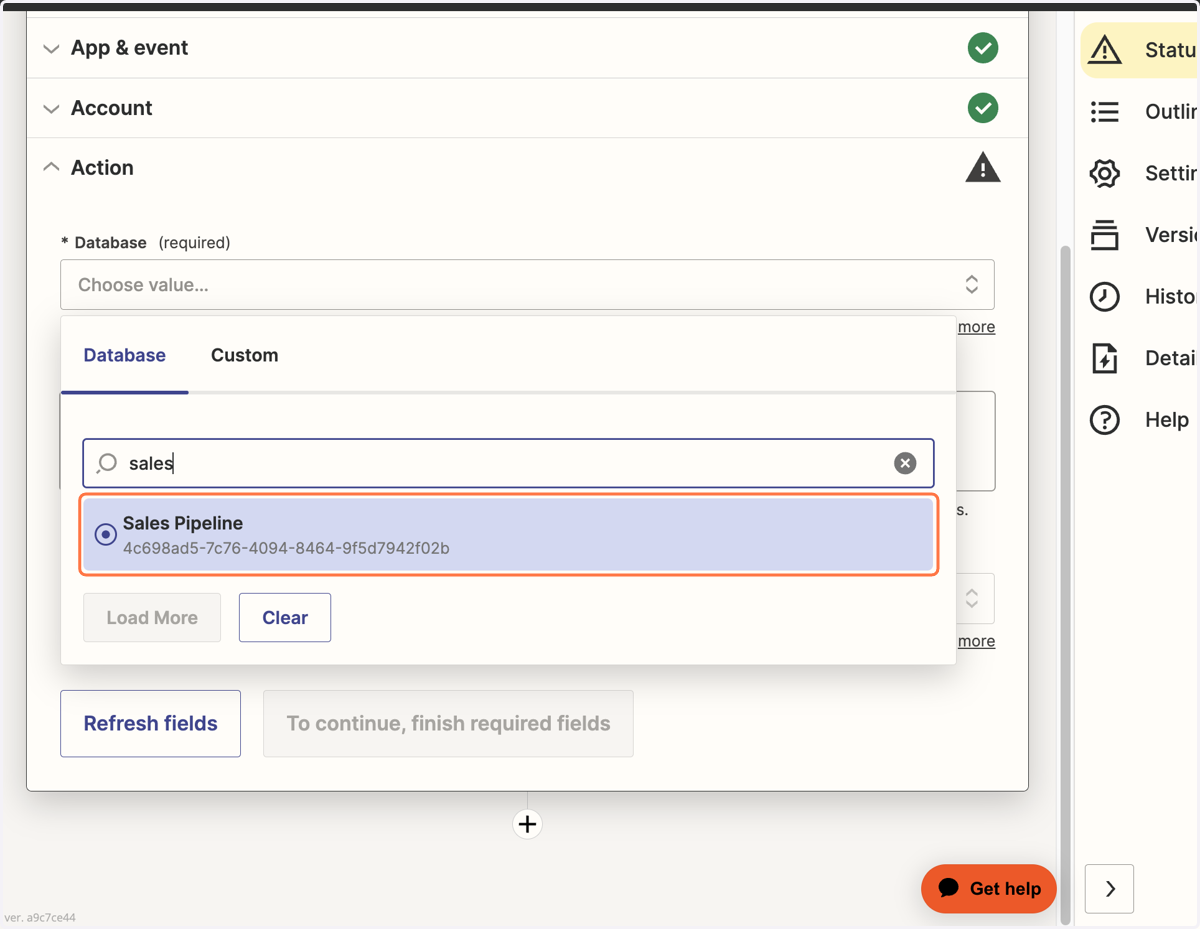Click the more link below the Clear button
The width and height of the screenshot is (1200, 929).
(x=976, y=641)
